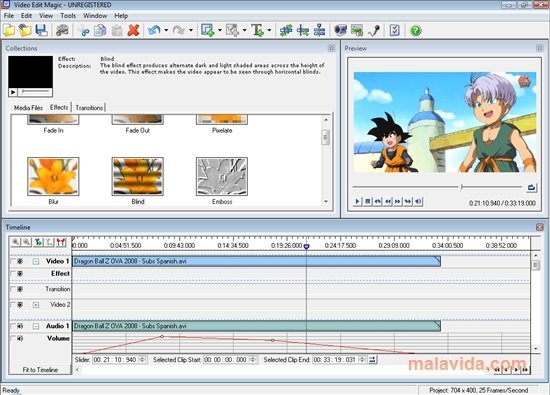The width and height of the screenshot is (550, 395).
Task: Click the Add Text T toolbar icon
Action: point(257,31)
